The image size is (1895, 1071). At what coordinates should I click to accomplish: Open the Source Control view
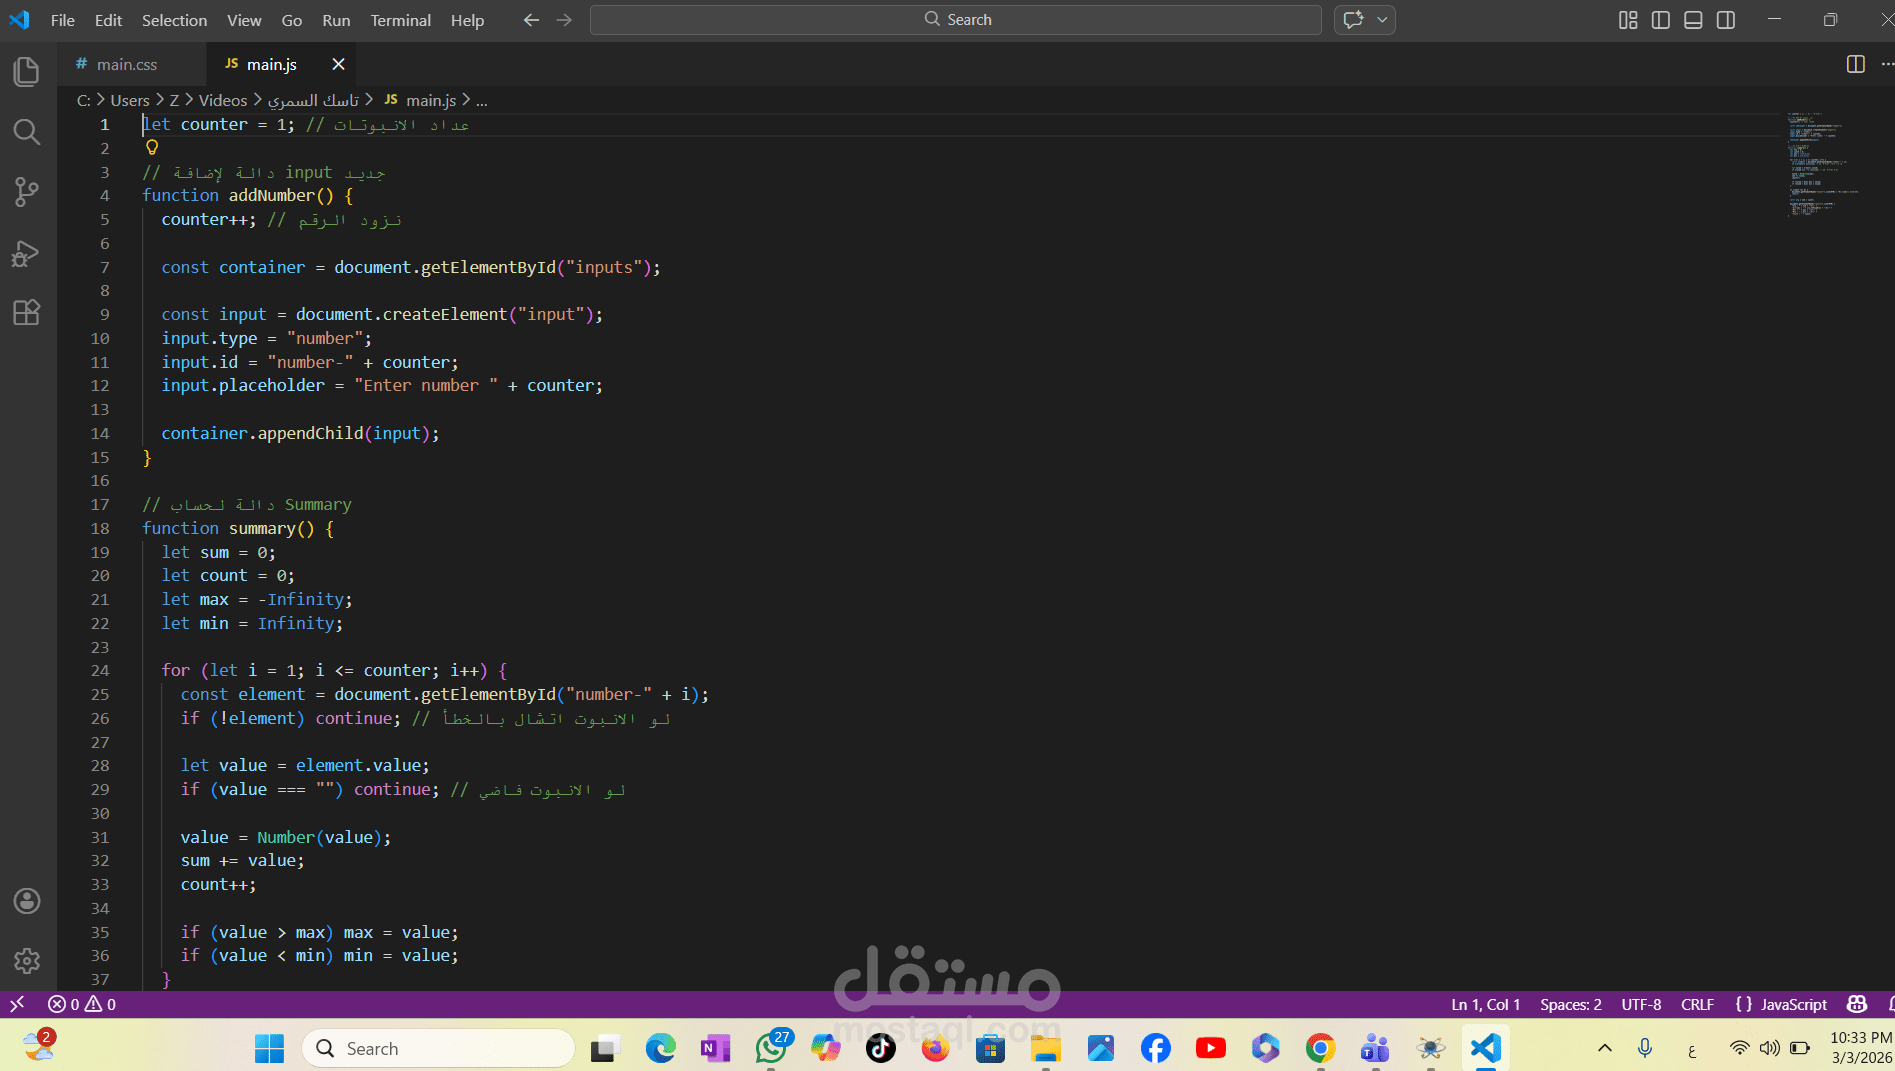(x=27, y=192)
